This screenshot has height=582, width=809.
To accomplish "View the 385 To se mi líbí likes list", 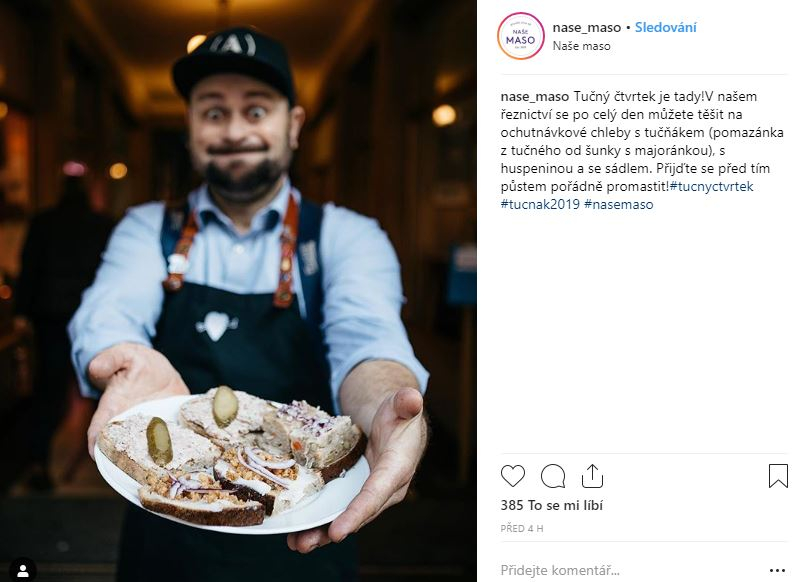I will tap(552, 505).
